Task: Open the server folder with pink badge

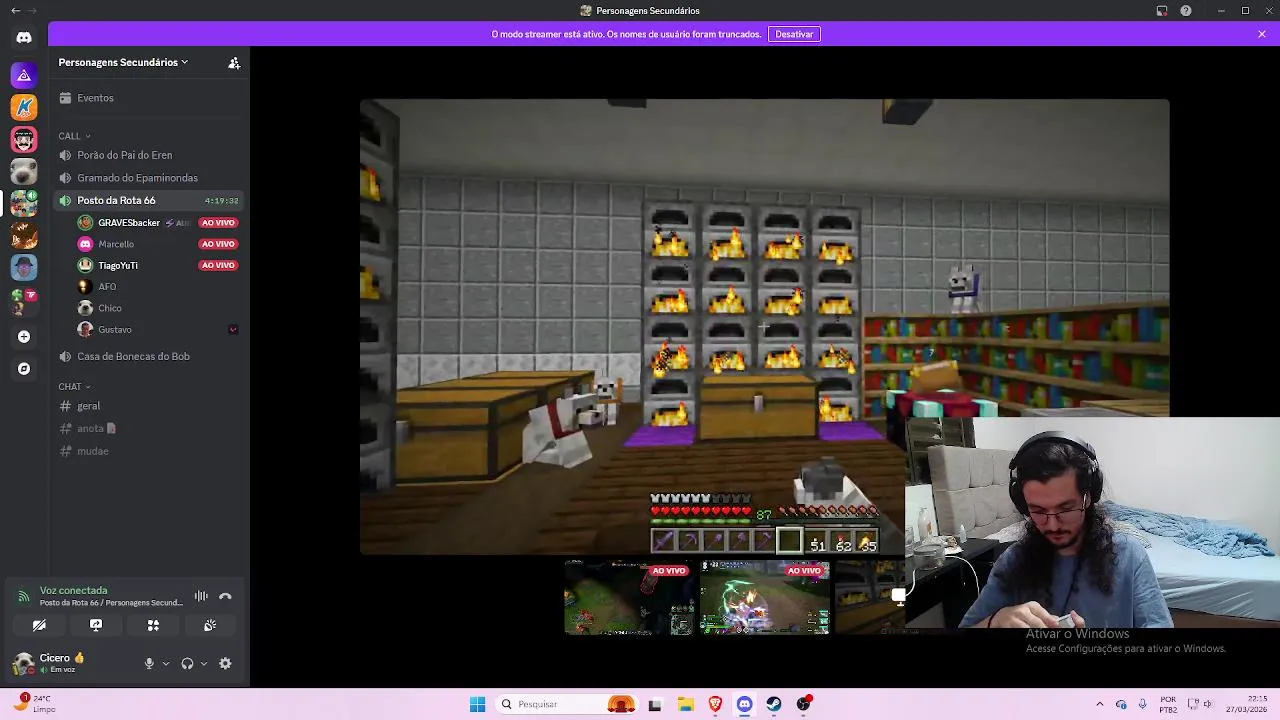Action: coord(24,299)
